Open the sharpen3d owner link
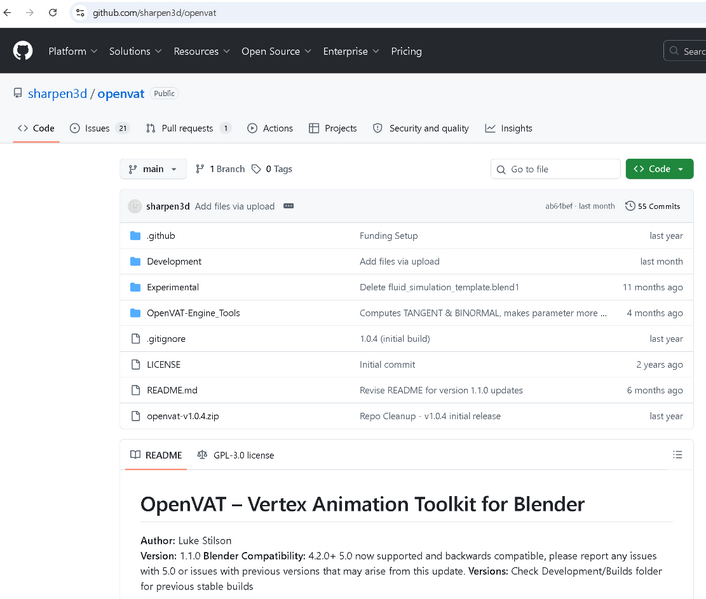Viewport: 706px width, 599px height. (x=57, y=94)
